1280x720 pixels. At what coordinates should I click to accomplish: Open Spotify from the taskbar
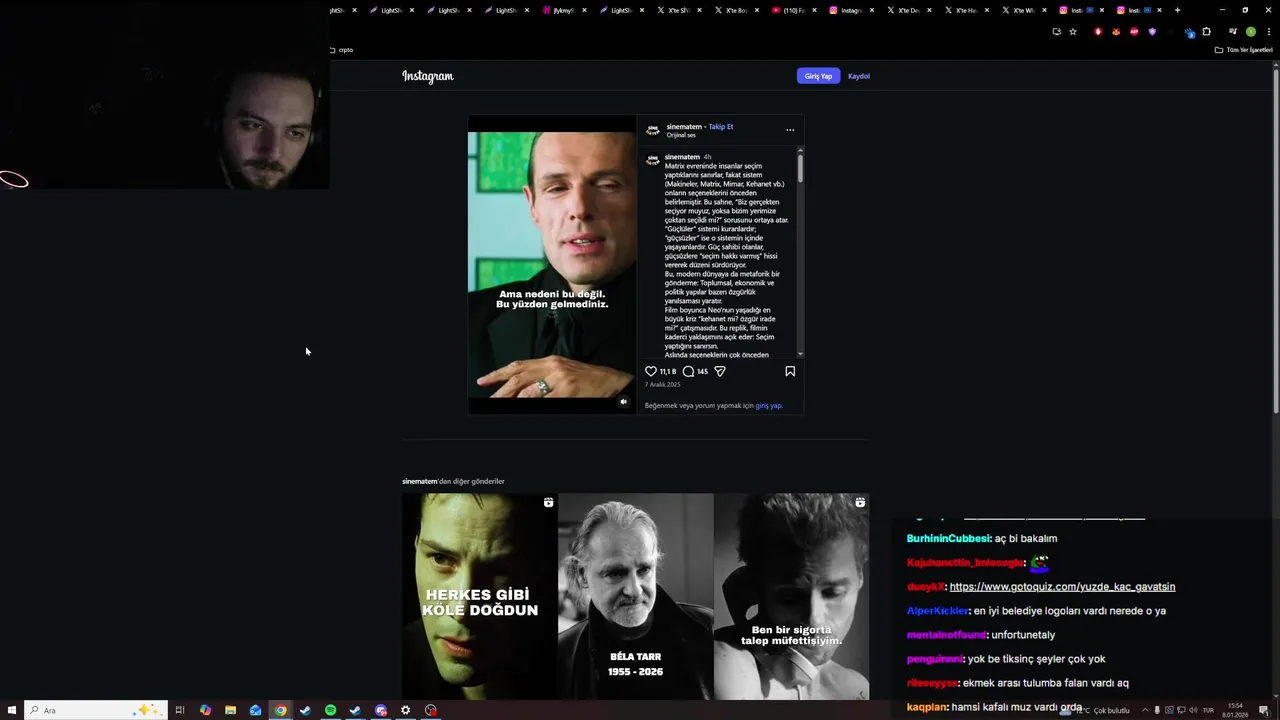[331, 710]
